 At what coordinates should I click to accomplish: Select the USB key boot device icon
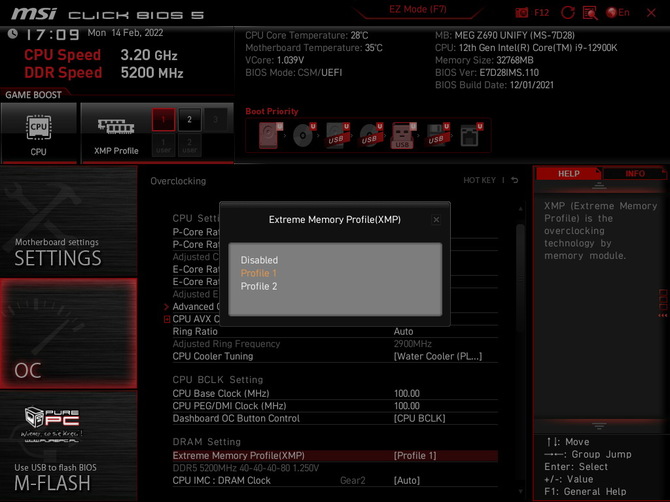point(403,135)
